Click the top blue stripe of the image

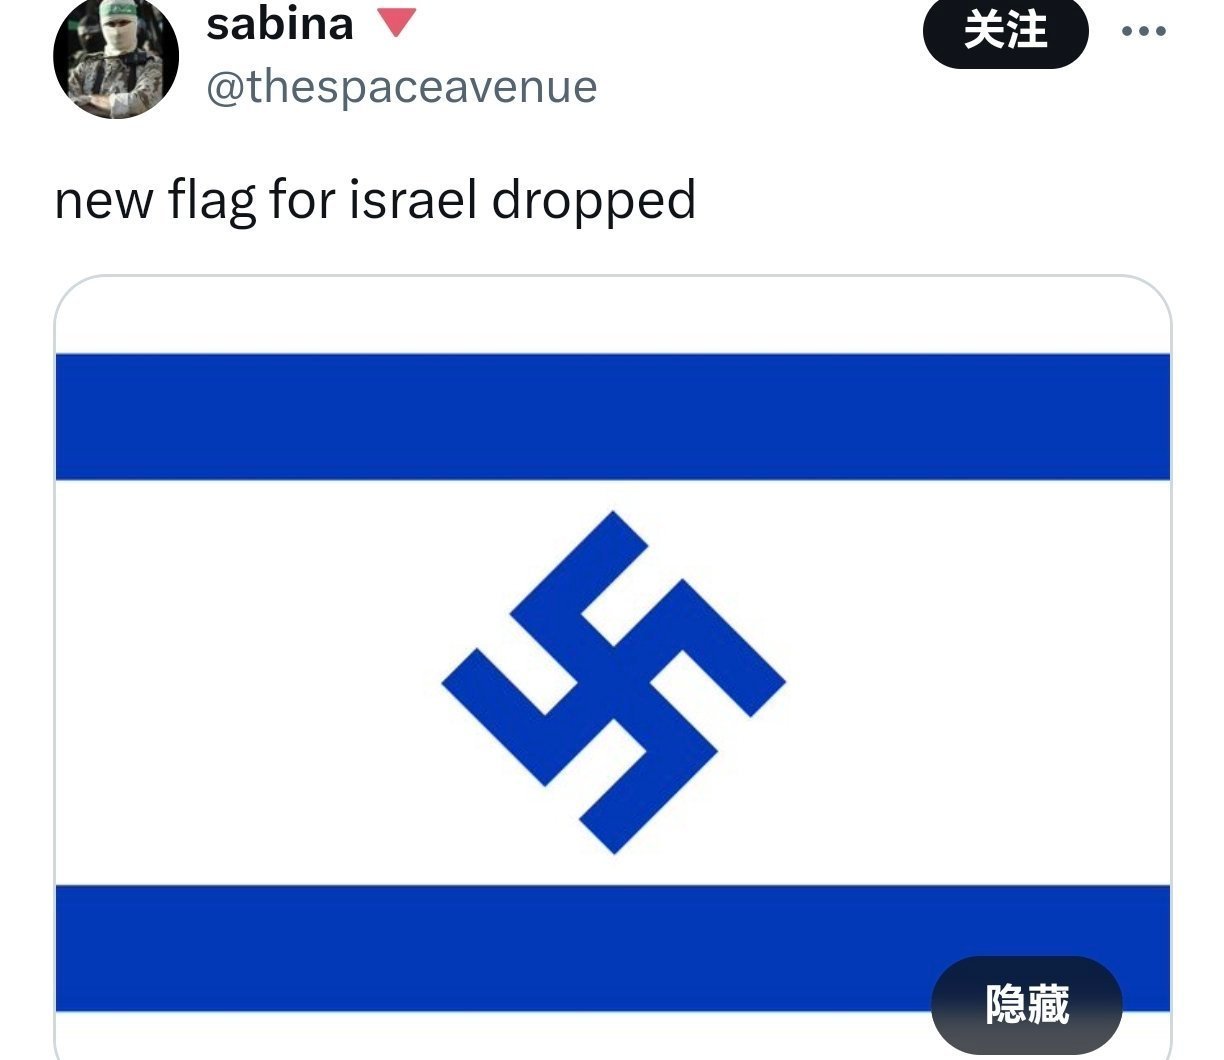[x=612, y=416]
